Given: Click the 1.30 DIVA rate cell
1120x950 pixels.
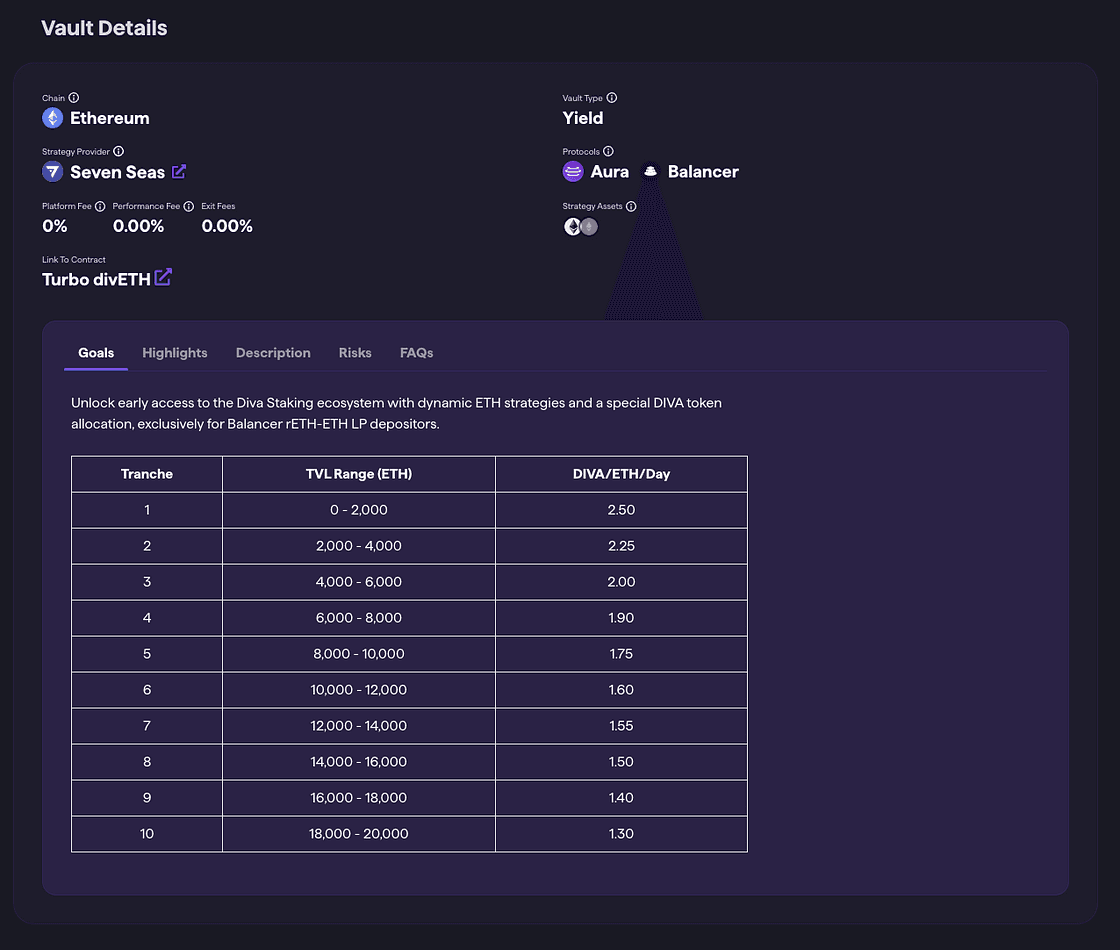Looking at the screenshot, I should pos(621,834).
